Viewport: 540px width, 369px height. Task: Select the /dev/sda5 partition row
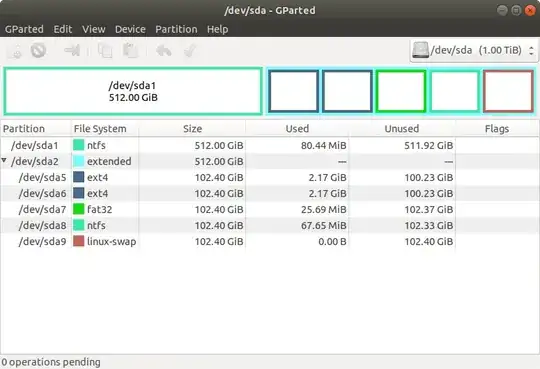(270, 177)
